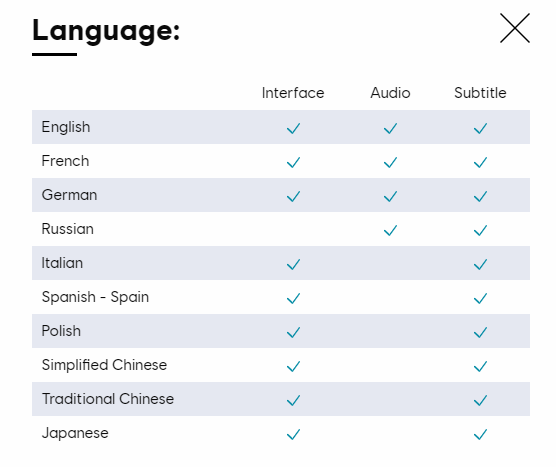Click the French audio checkmark

(390, 162)
